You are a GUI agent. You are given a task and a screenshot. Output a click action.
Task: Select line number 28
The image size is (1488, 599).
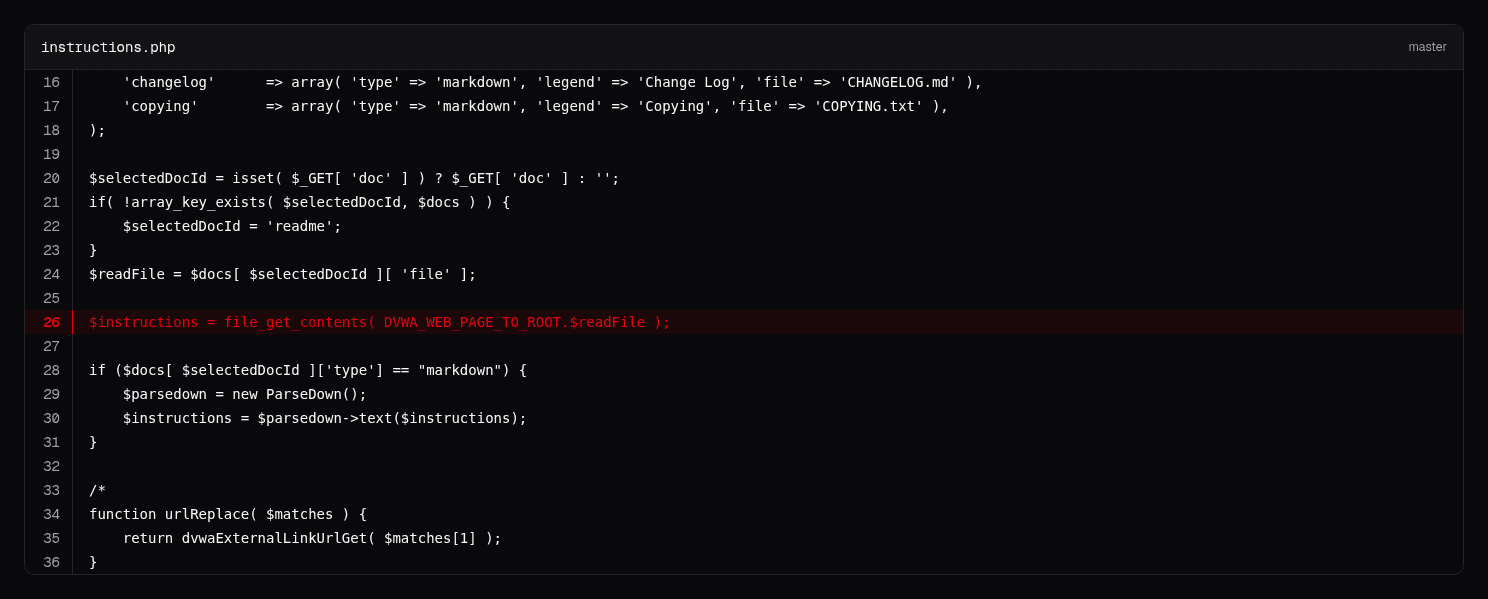[51, 370]
